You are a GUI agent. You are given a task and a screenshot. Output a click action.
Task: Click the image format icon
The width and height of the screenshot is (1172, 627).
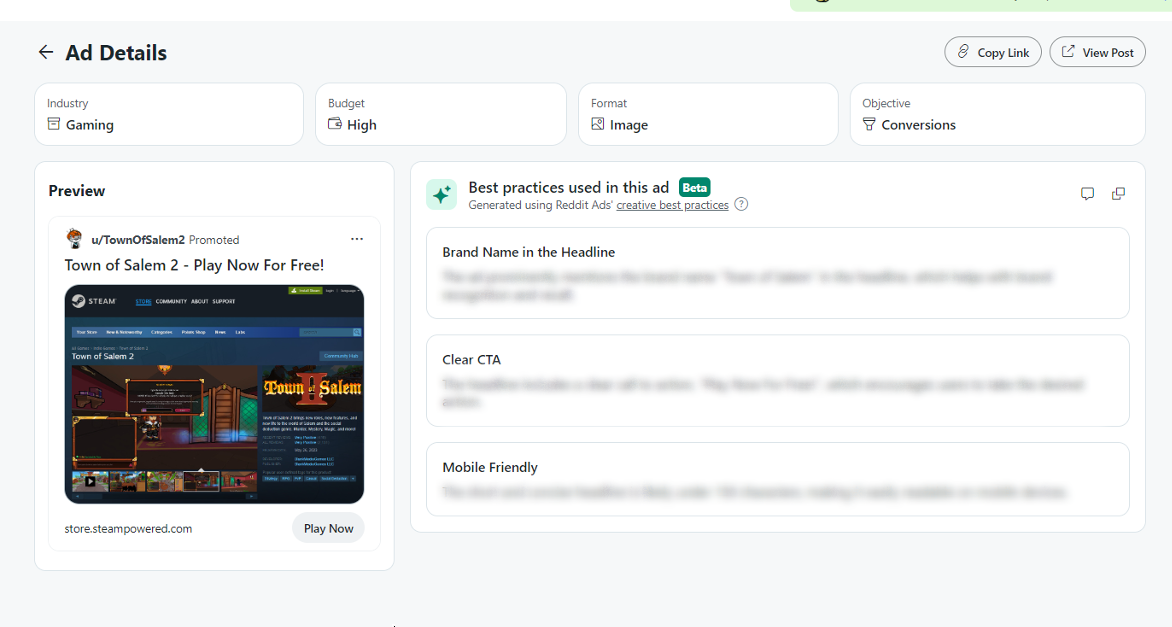pyautogui.click(x=598, y=124)
